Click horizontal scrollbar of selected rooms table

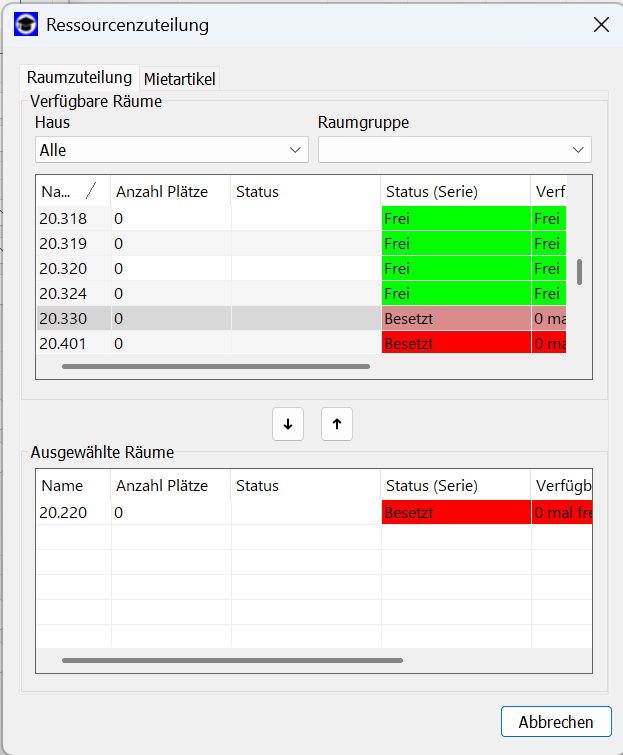pos(232,660)
